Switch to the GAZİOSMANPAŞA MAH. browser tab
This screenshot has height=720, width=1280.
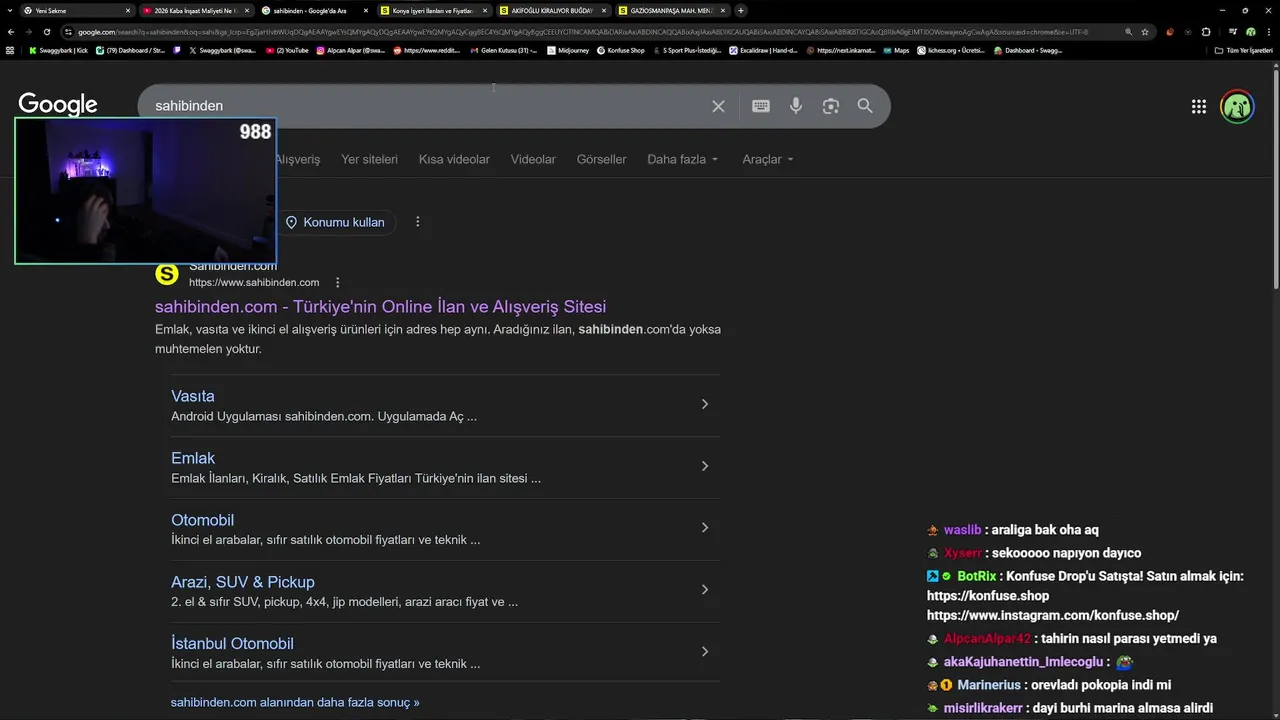point(672,10)
